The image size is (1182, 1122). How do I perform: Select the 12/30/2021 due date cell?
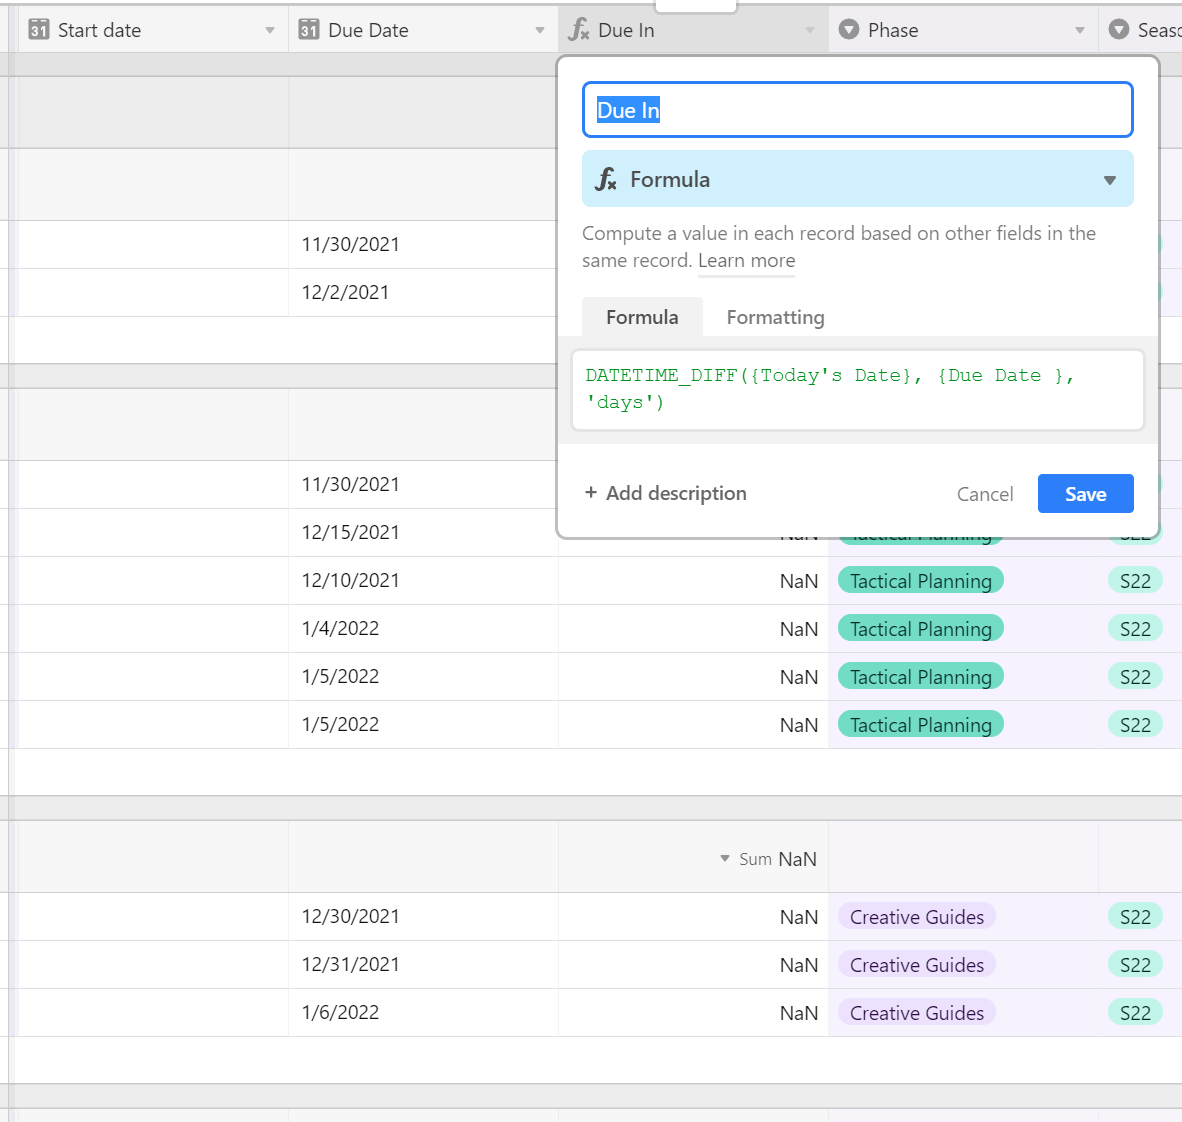424,917
